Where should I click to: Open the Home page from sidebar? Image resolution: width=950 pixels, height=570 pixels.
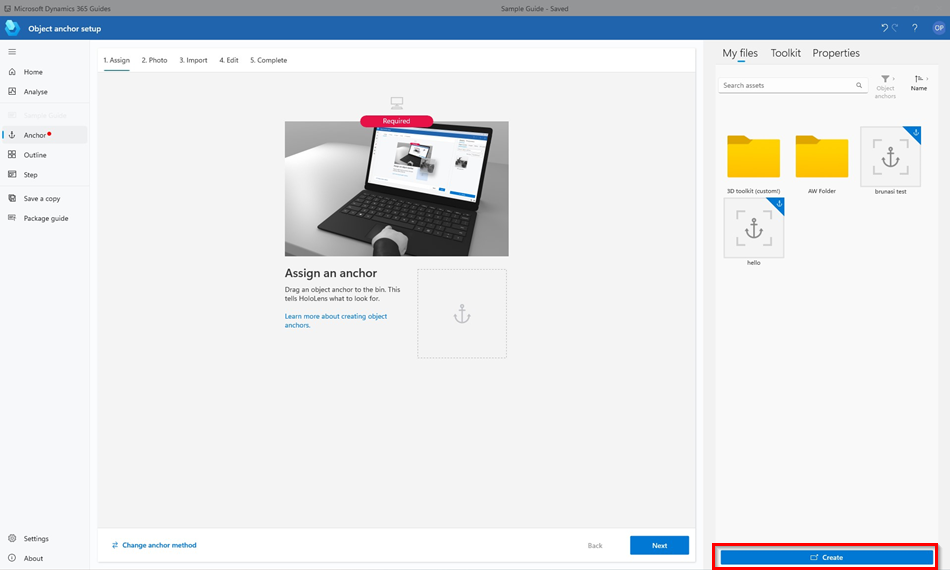(x=33, y=72)
